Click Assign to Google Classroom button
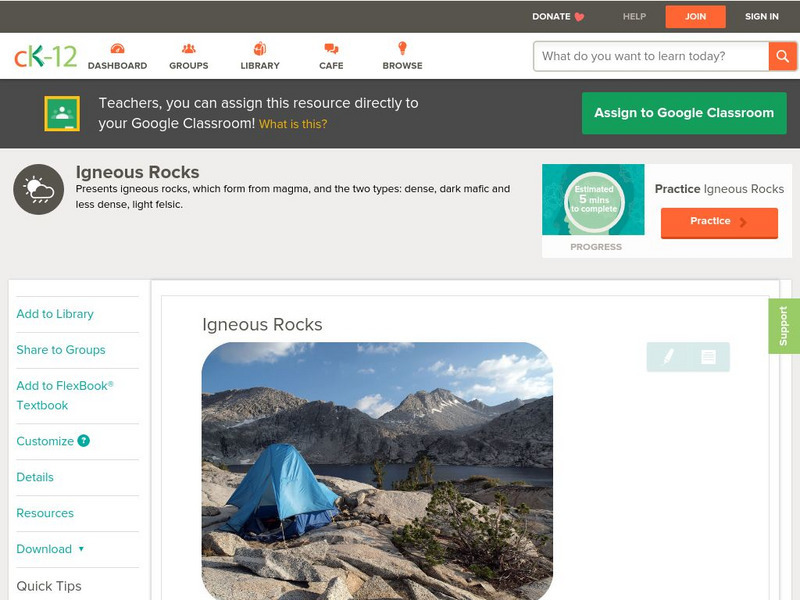Screen dimensions: 800x600 pyautogui.click(x=684, y=113)
